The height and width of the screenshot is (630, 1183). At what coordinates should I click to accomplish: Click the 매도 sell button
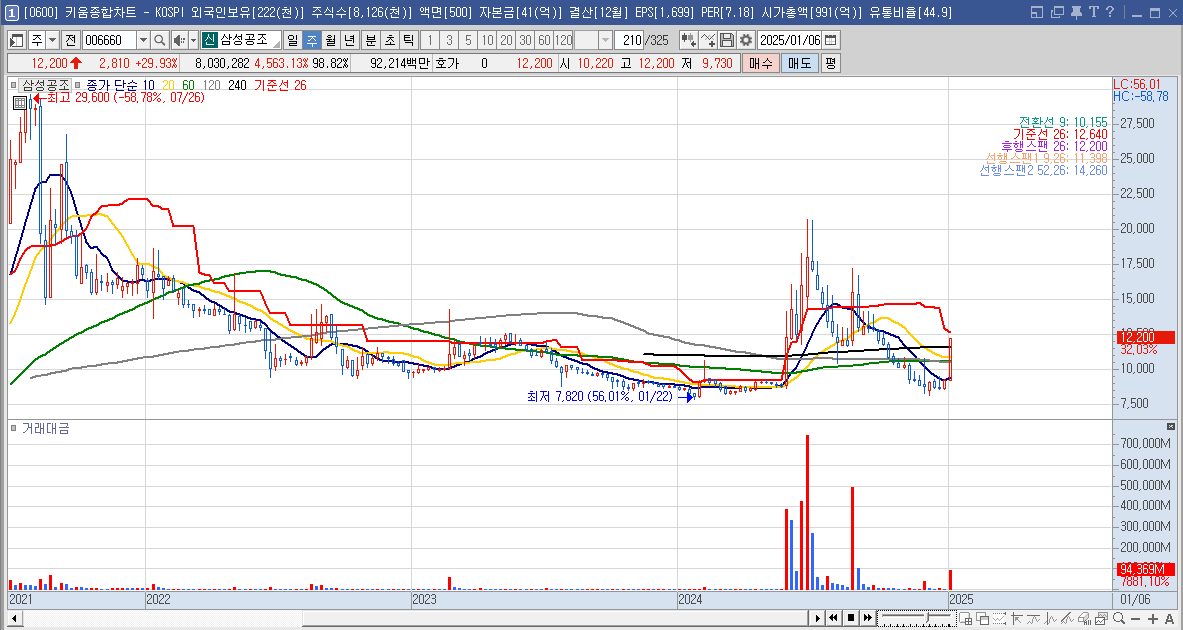coord(799,63)
